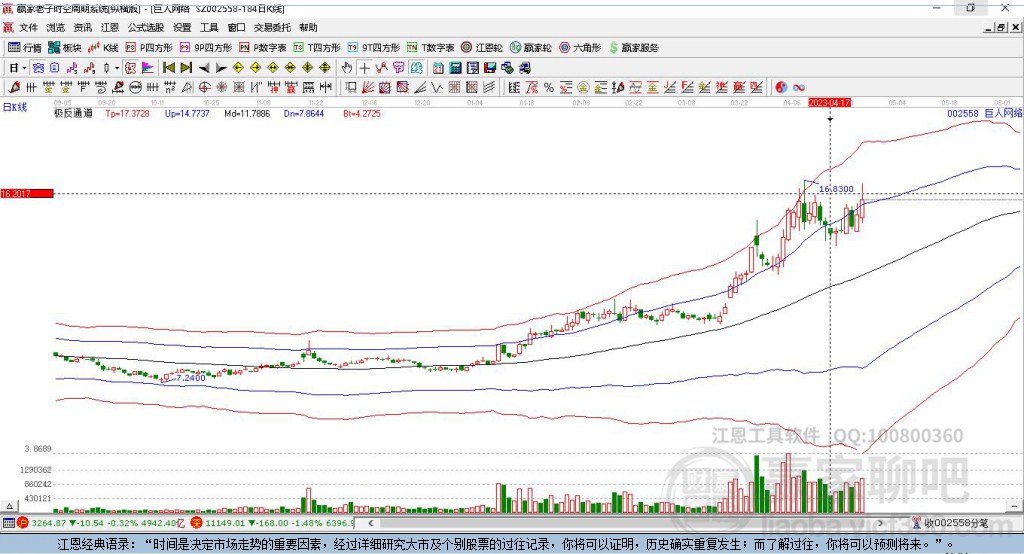
Task: Open 赢家服务 service link
Action: tap(633, 48)
